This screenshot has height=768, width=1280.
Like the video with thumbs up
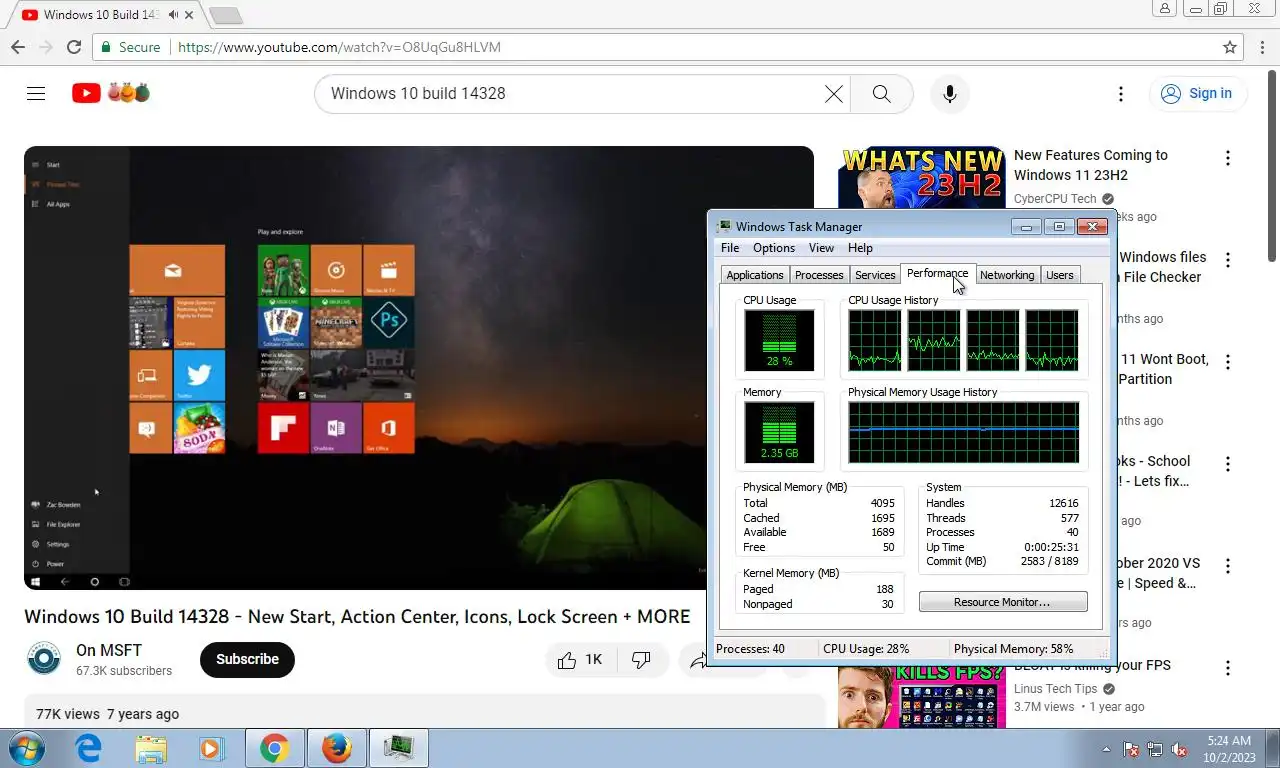[x=580, y=659]
